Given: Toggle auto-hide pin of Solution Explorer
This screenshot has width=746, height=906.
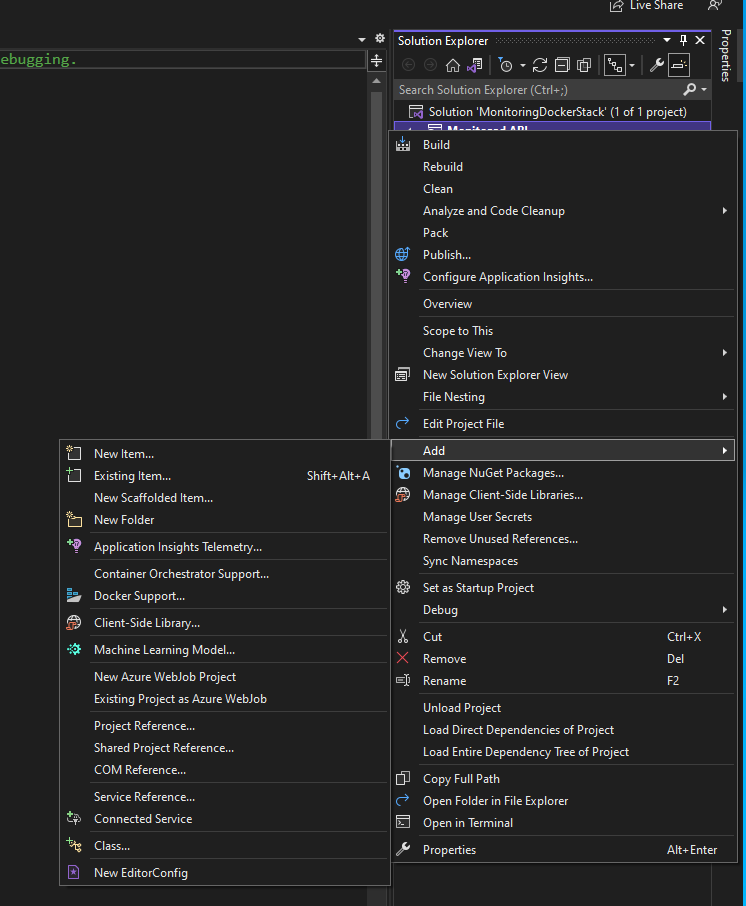Looking at the screenshot, I should (684, 40).
